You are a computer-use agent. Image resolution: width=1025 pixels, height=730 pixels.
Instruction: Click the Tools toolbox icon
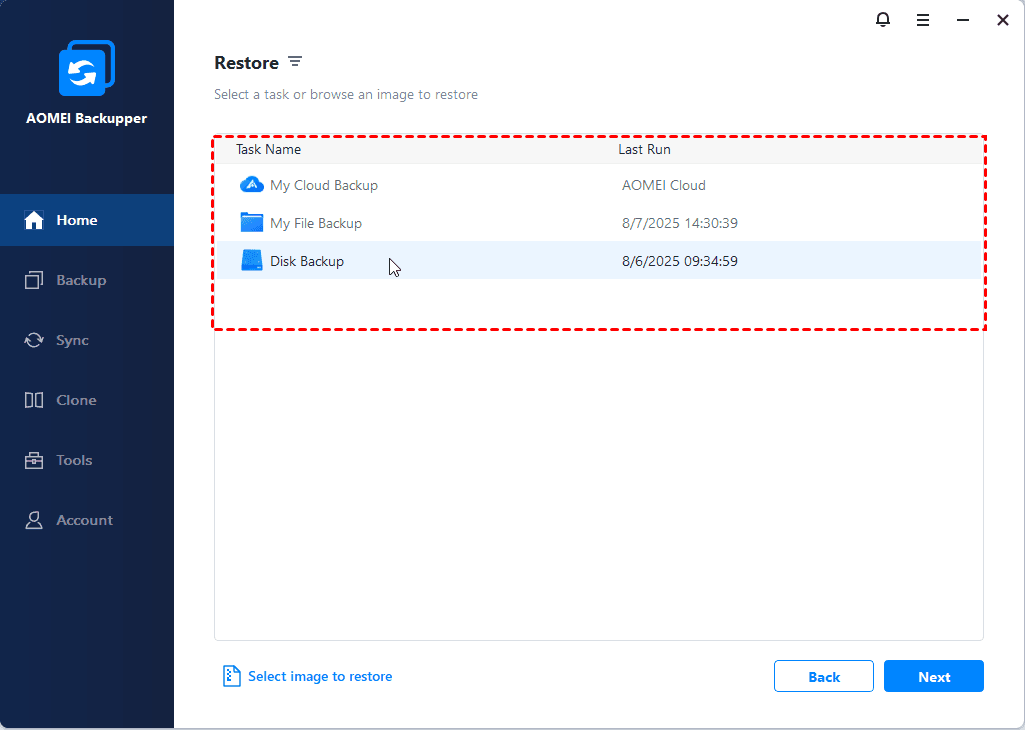pyautogui.click(x=34, y=460)
